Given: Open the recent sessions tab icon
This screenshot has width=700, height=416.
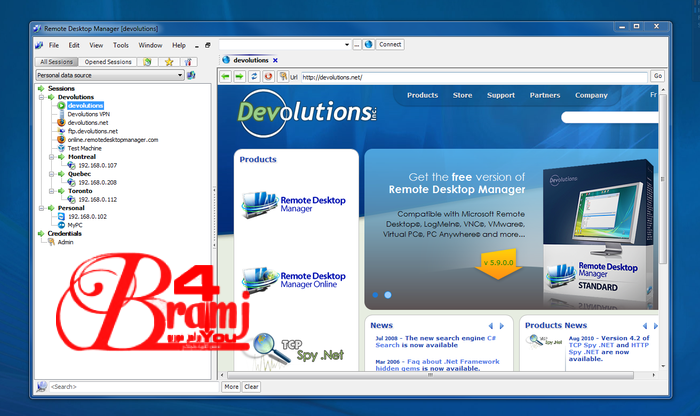Looking at the screenshot, I should point(147,62).
